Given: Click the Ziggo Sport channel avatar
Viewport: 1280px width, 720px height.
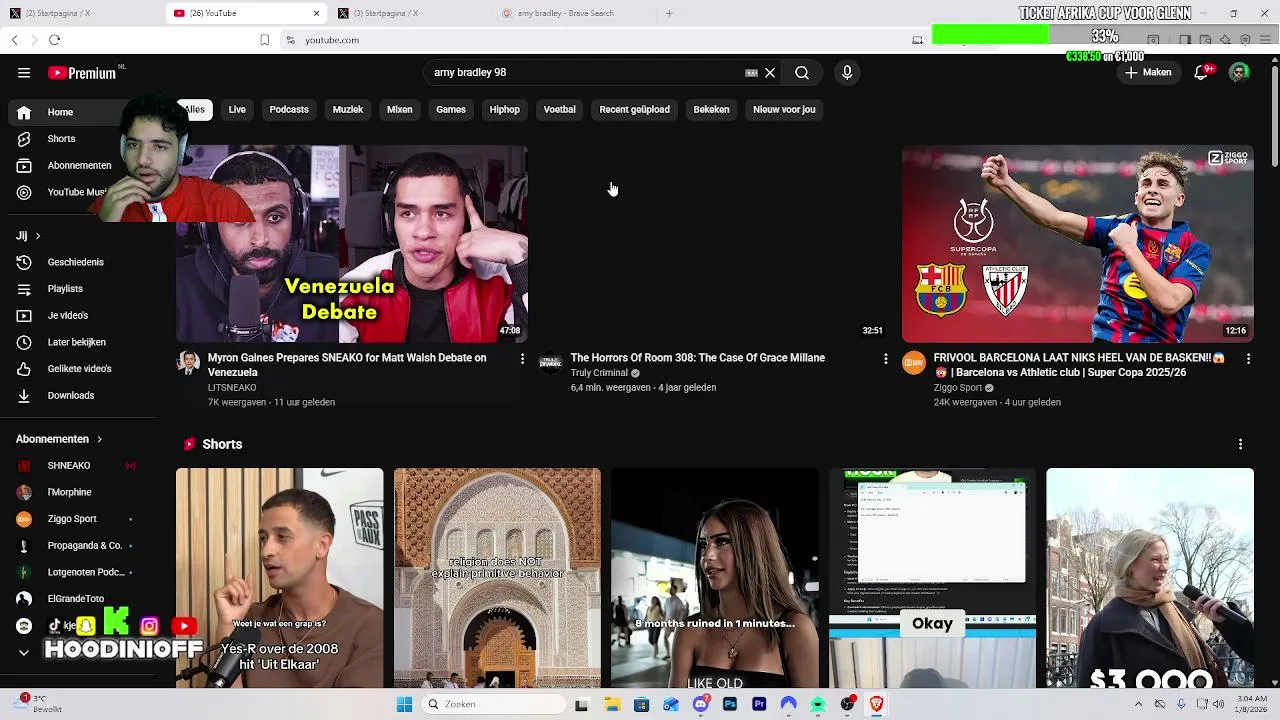Looking at the screenshot, I should [914, 362].
